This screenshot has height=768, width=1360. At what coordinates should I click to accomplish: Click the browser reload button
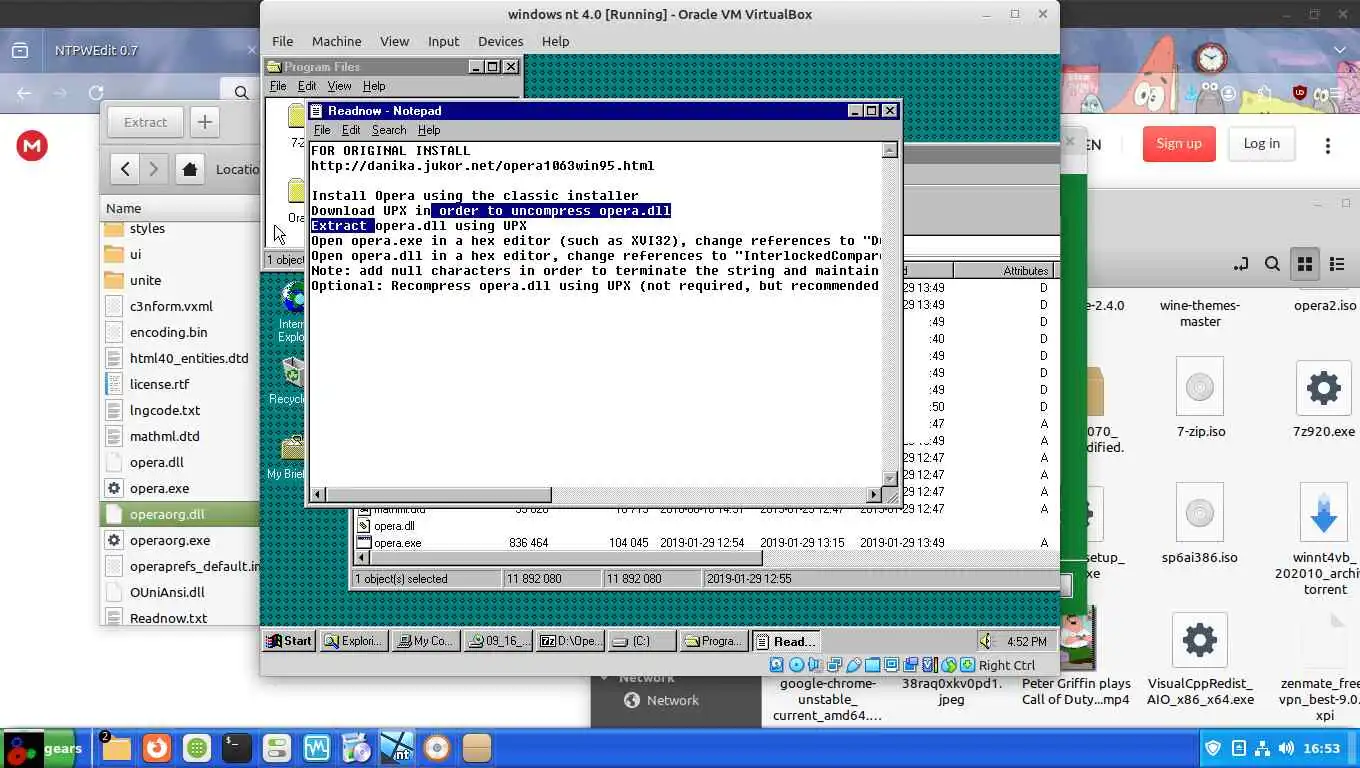[96, 93]
